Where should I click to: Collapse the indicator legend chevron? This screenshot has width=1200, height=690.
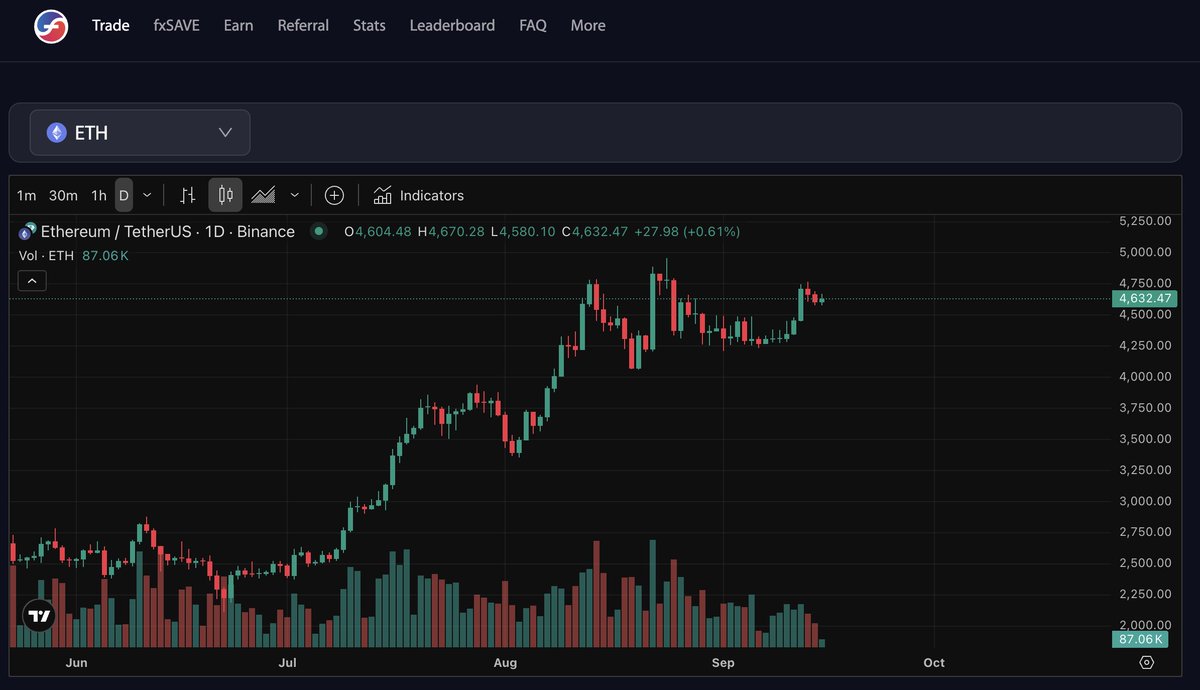32,281
